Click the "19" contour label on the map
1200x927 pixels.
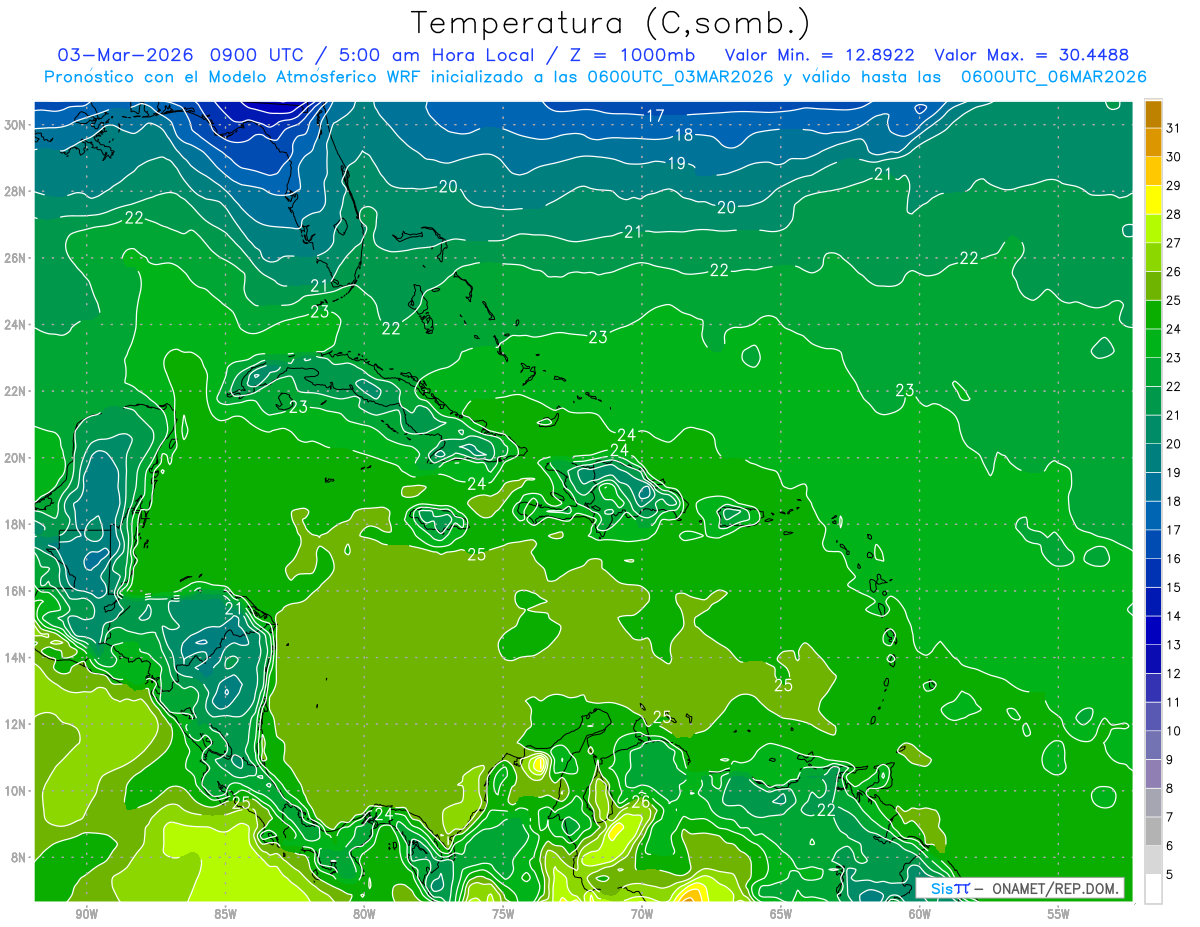coord(676,163)
